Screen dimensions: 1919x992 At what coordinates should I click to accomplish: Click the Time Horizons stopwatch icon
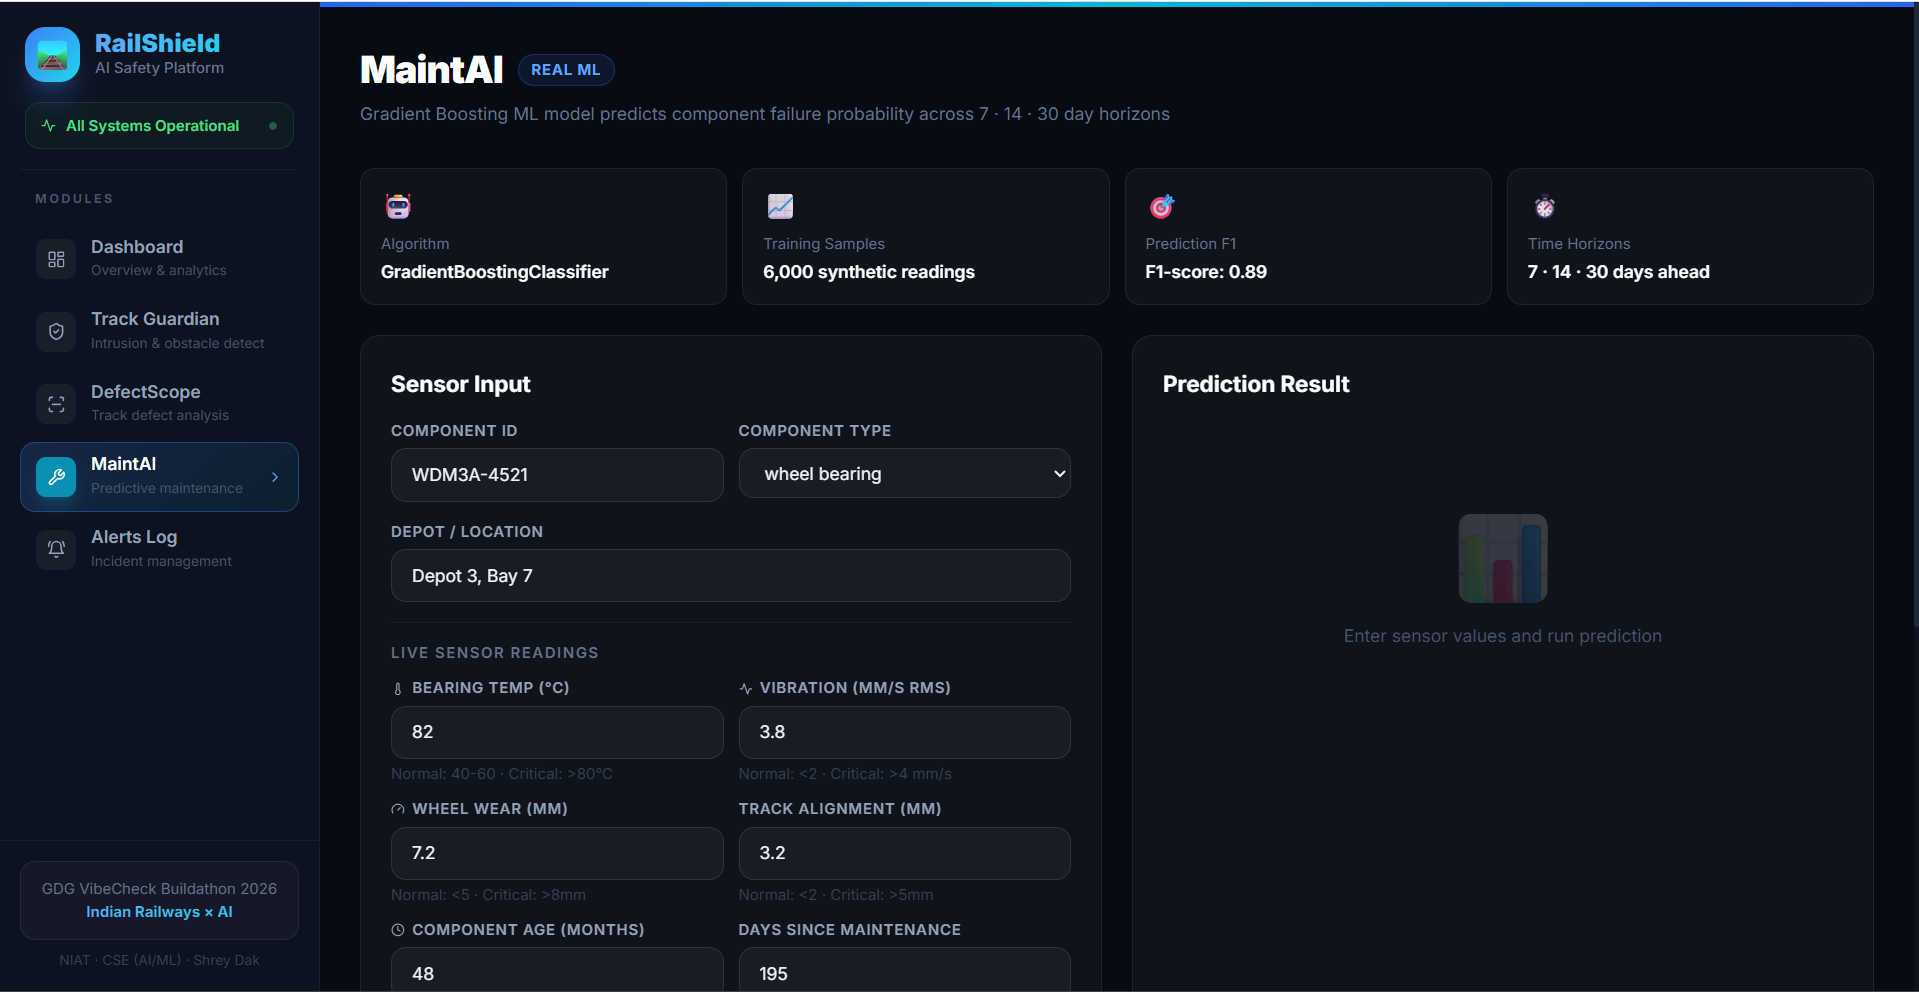click(x=1544, y=207)
